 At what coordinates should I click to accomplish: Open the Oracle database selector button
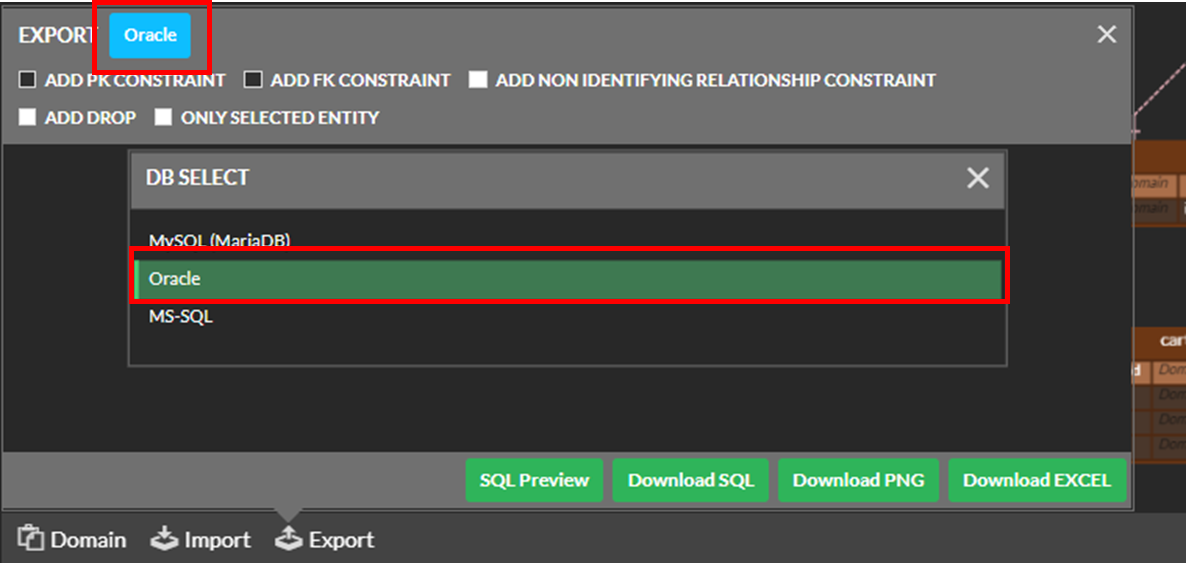(x=150, y=36)
